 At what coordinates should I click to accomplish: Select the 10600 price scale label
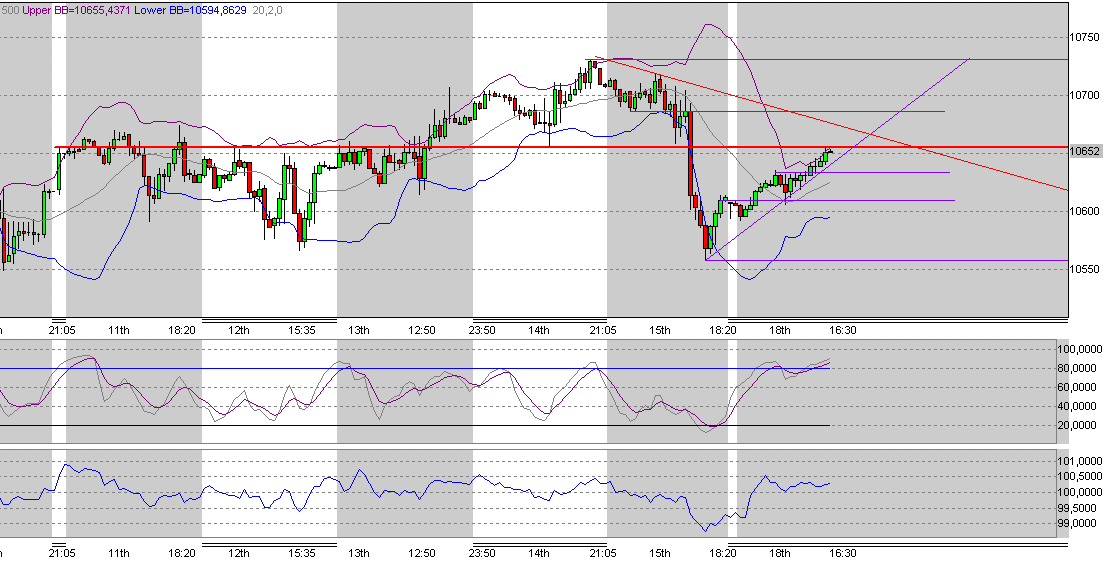coord(1085,211)
